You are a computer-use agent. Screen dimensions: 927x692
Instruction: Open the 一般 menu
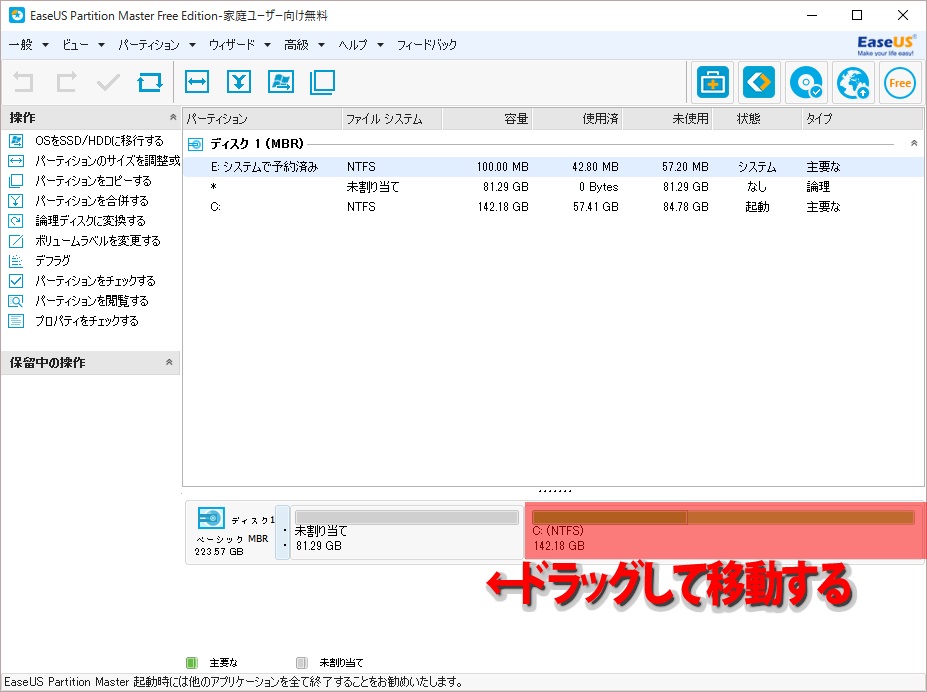[21, 45]
